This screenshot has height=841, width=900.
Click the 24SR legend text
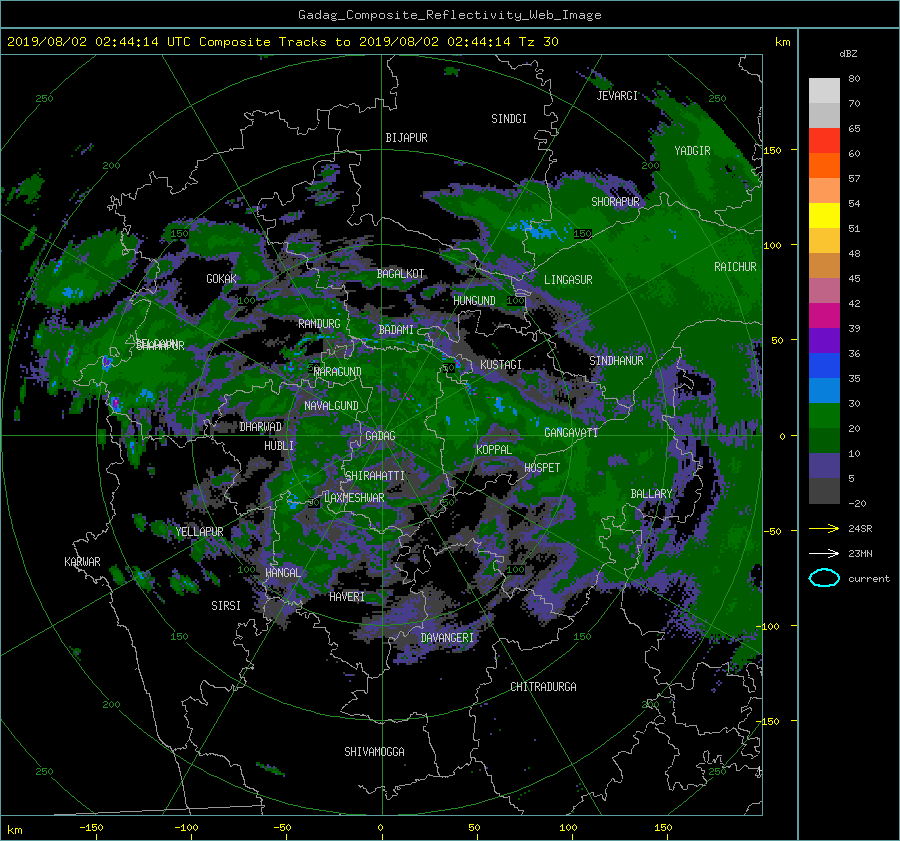pyautogui.click(x=860, y=528)
